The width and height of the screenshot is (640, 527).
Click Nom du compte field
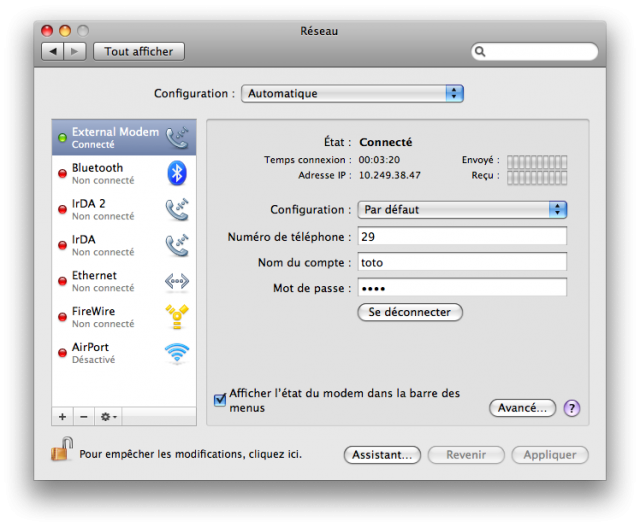pyautogui.click(x=462, y=262)
